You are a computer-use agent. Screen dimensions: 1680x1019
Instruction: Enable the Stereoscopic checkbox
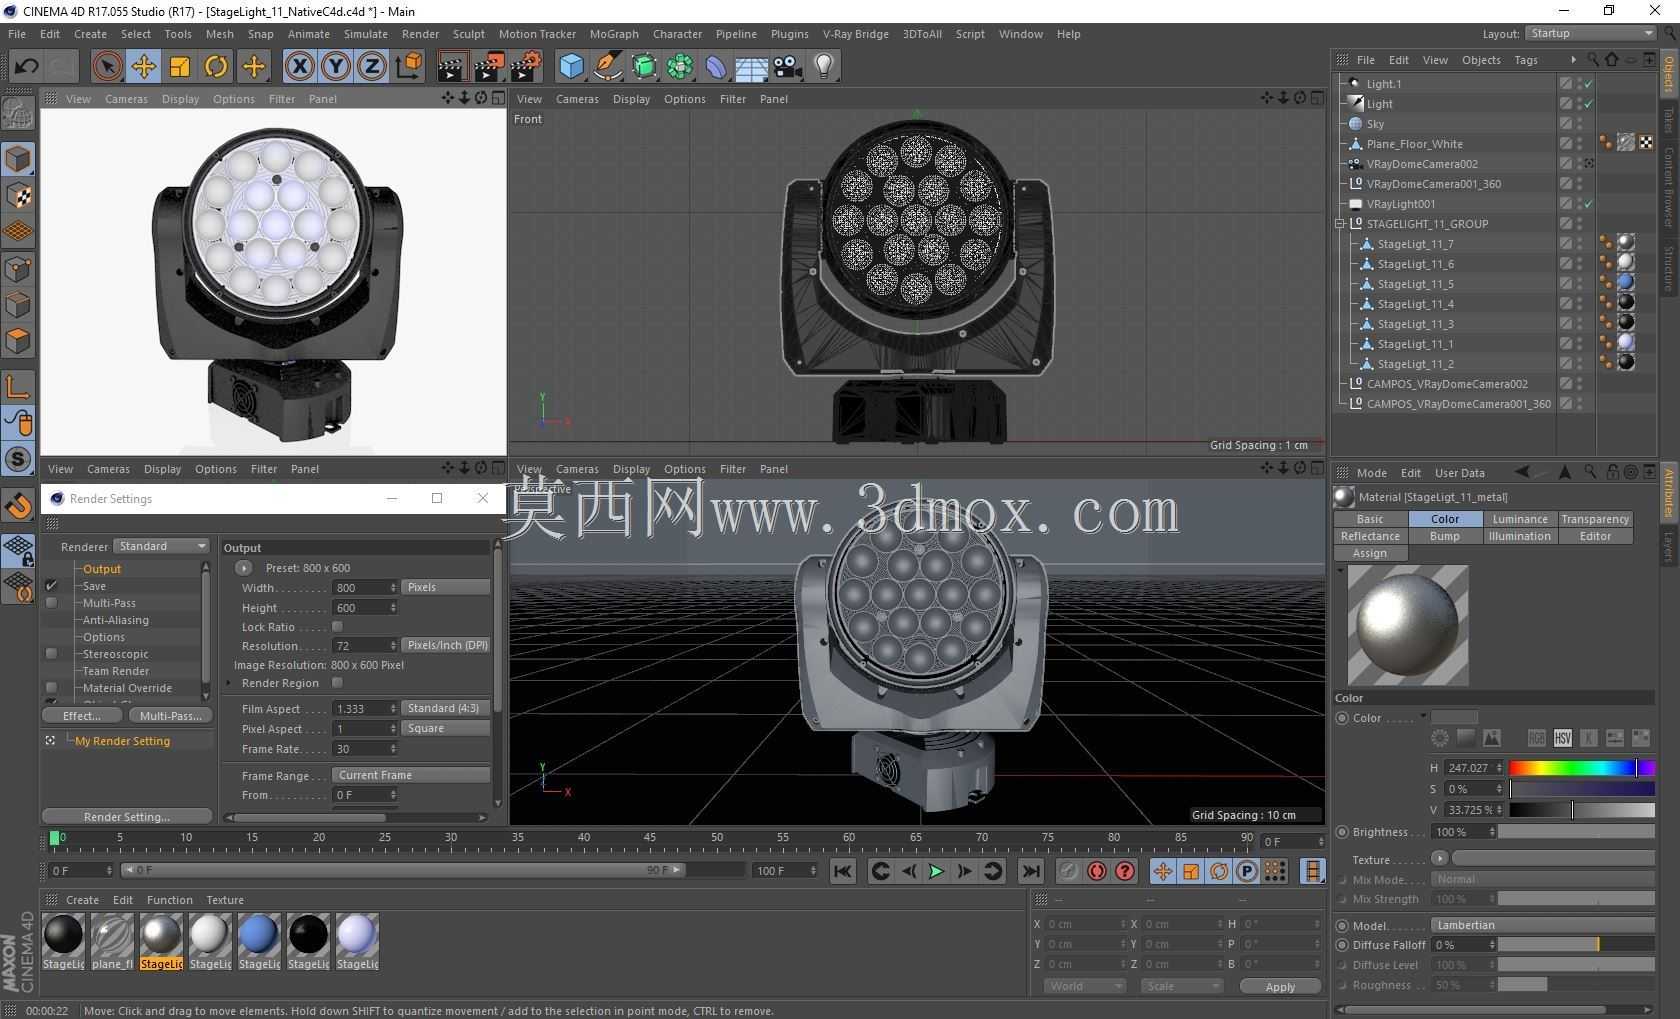click(51, 654)
